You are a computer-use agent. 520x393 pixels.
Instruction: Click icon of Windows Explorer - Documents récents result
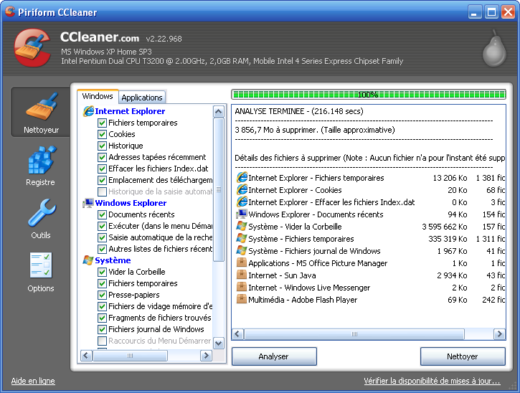[242, 214]
